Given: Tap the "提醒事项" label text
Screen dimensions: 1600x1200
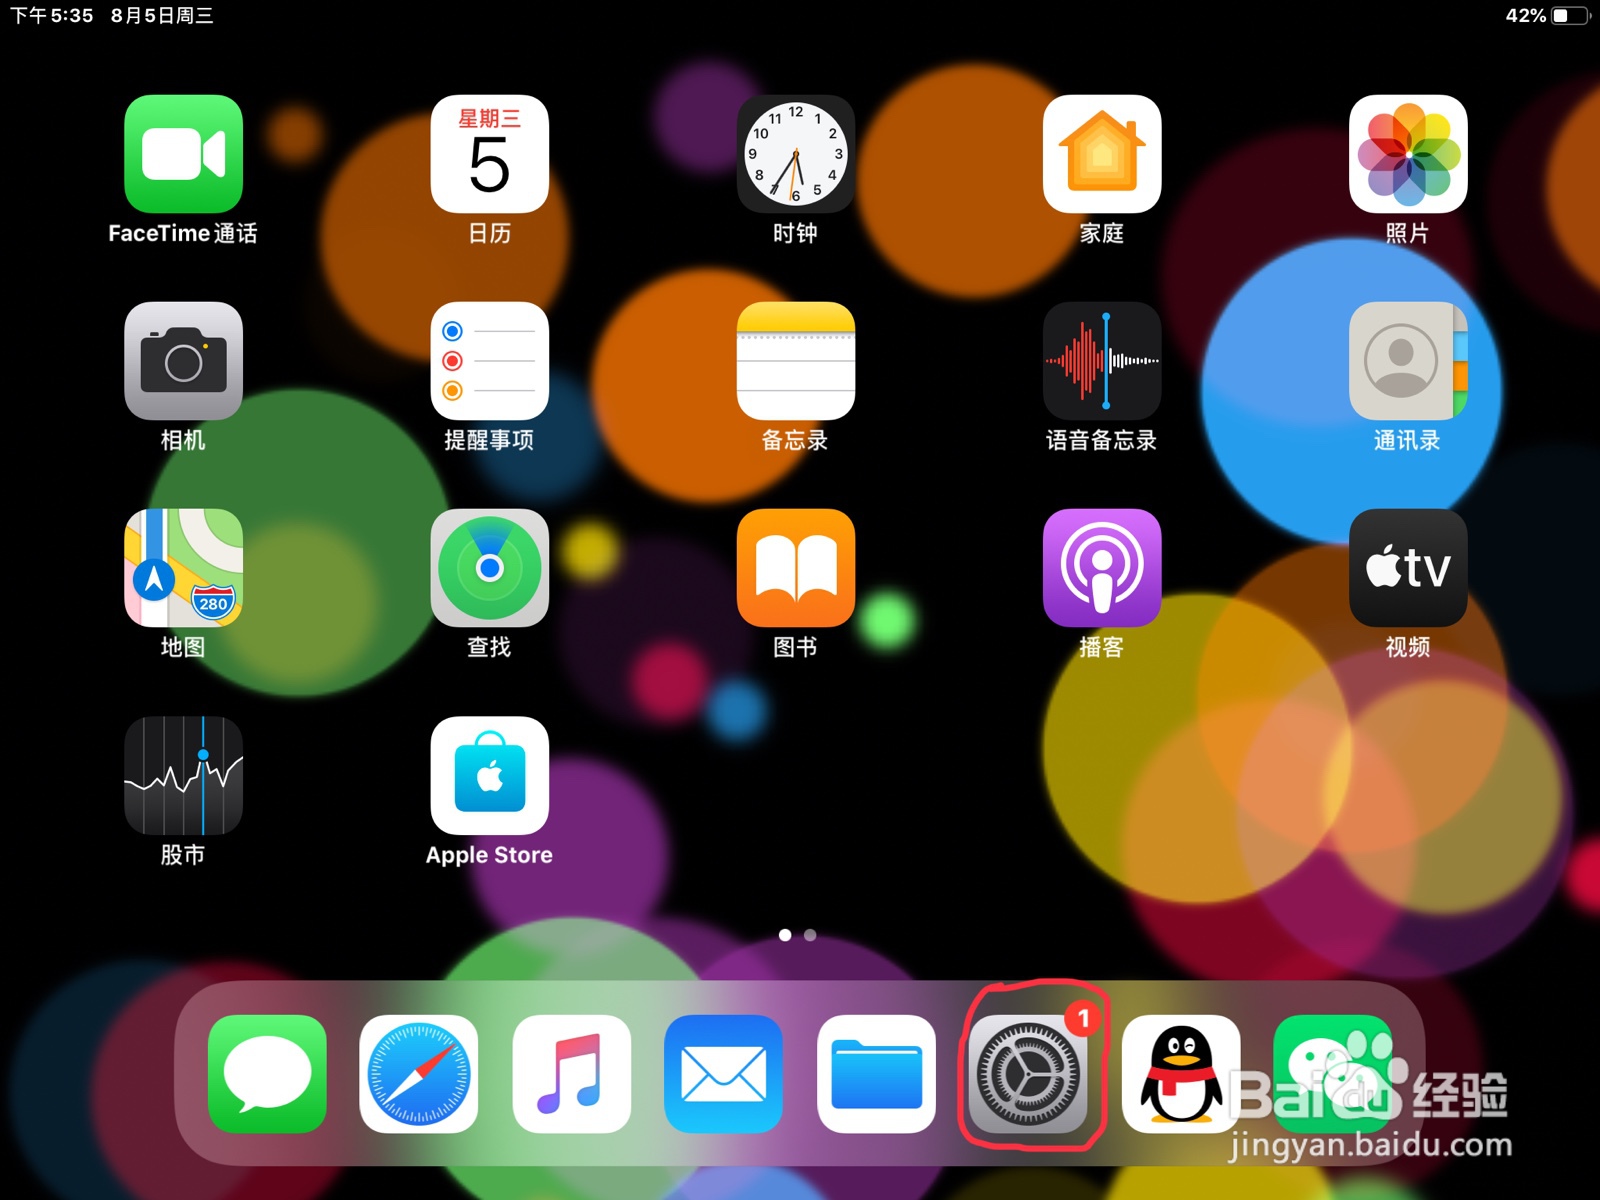Looking at the screenshot, I should click(489, 440).
